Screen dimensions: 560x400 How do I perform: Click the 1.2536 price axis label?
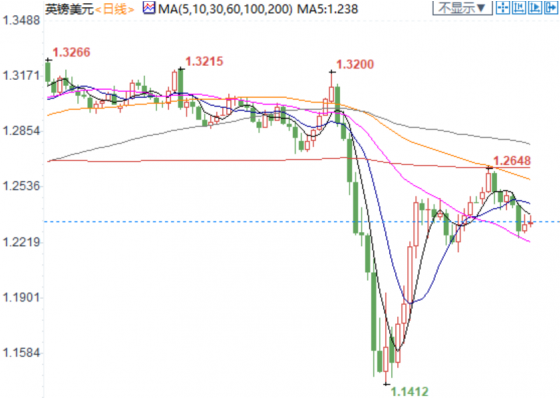click(x=21, y=186)
